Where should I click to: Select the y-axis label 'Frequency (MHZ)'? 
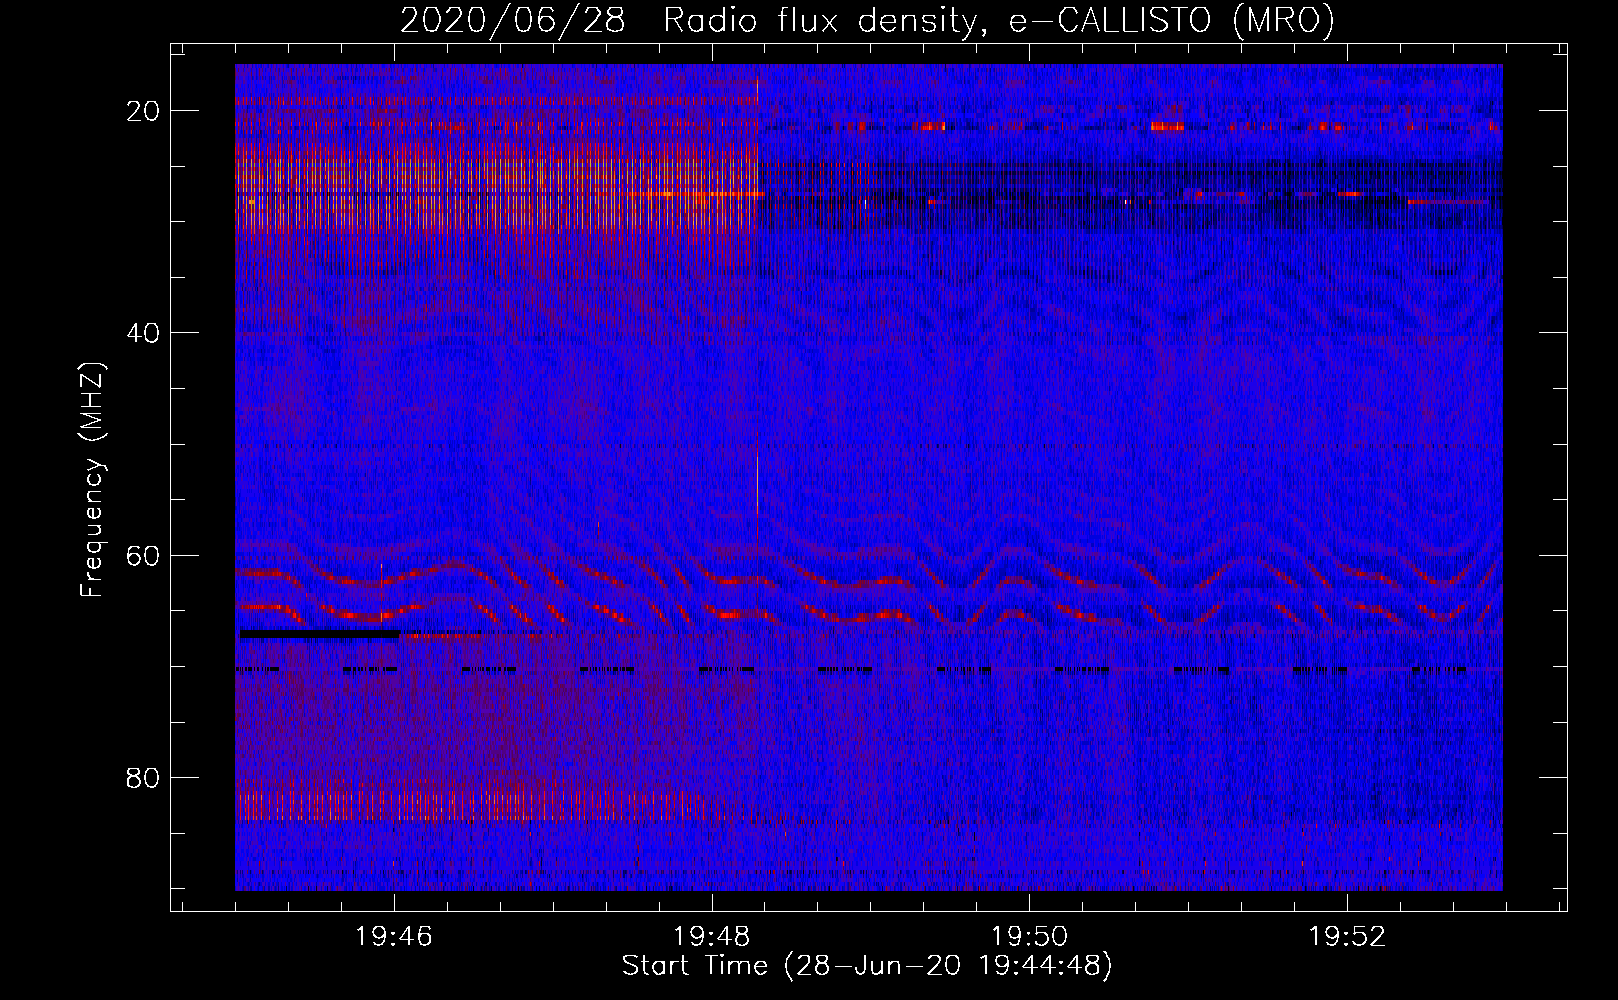91,479
